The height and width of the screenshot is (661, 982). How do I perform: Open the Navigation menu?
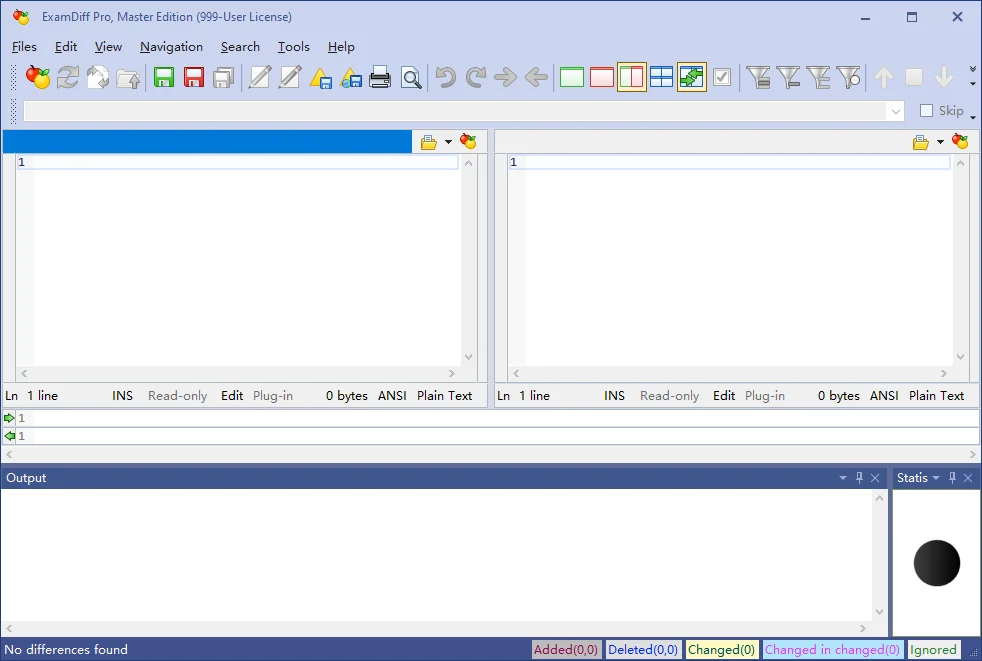(x=171, y=47)
